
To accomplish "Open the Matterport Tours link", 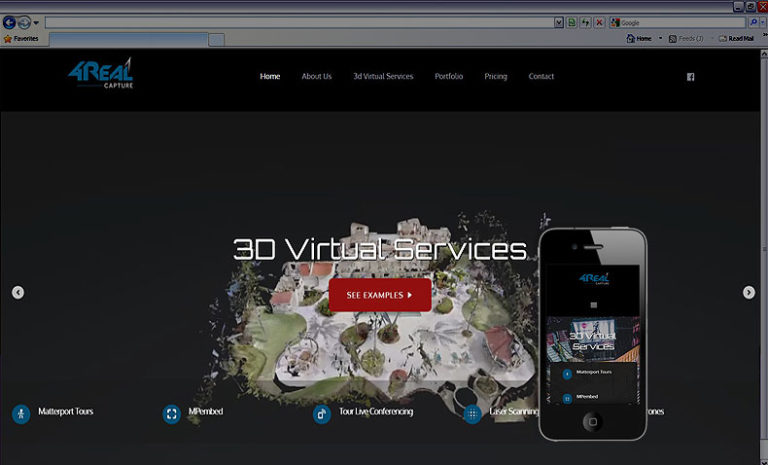I will click(66, 412).
